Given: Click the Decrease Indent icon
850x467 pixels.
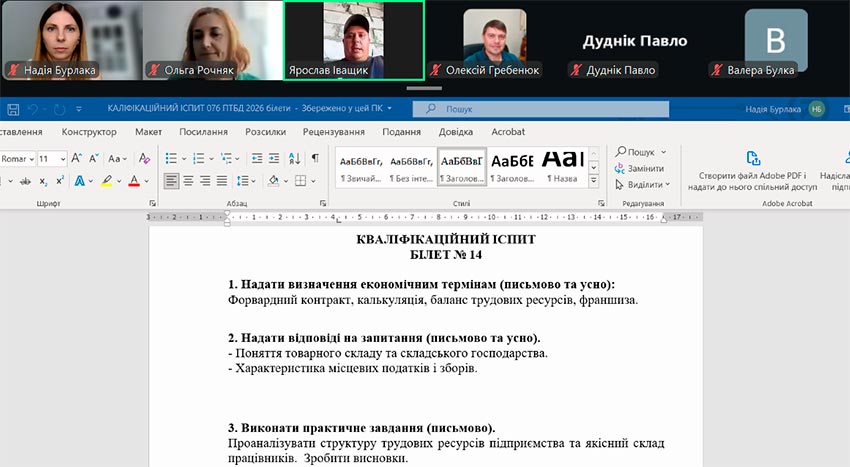Looking at the screenshot, I should click(x=256, y=158).
